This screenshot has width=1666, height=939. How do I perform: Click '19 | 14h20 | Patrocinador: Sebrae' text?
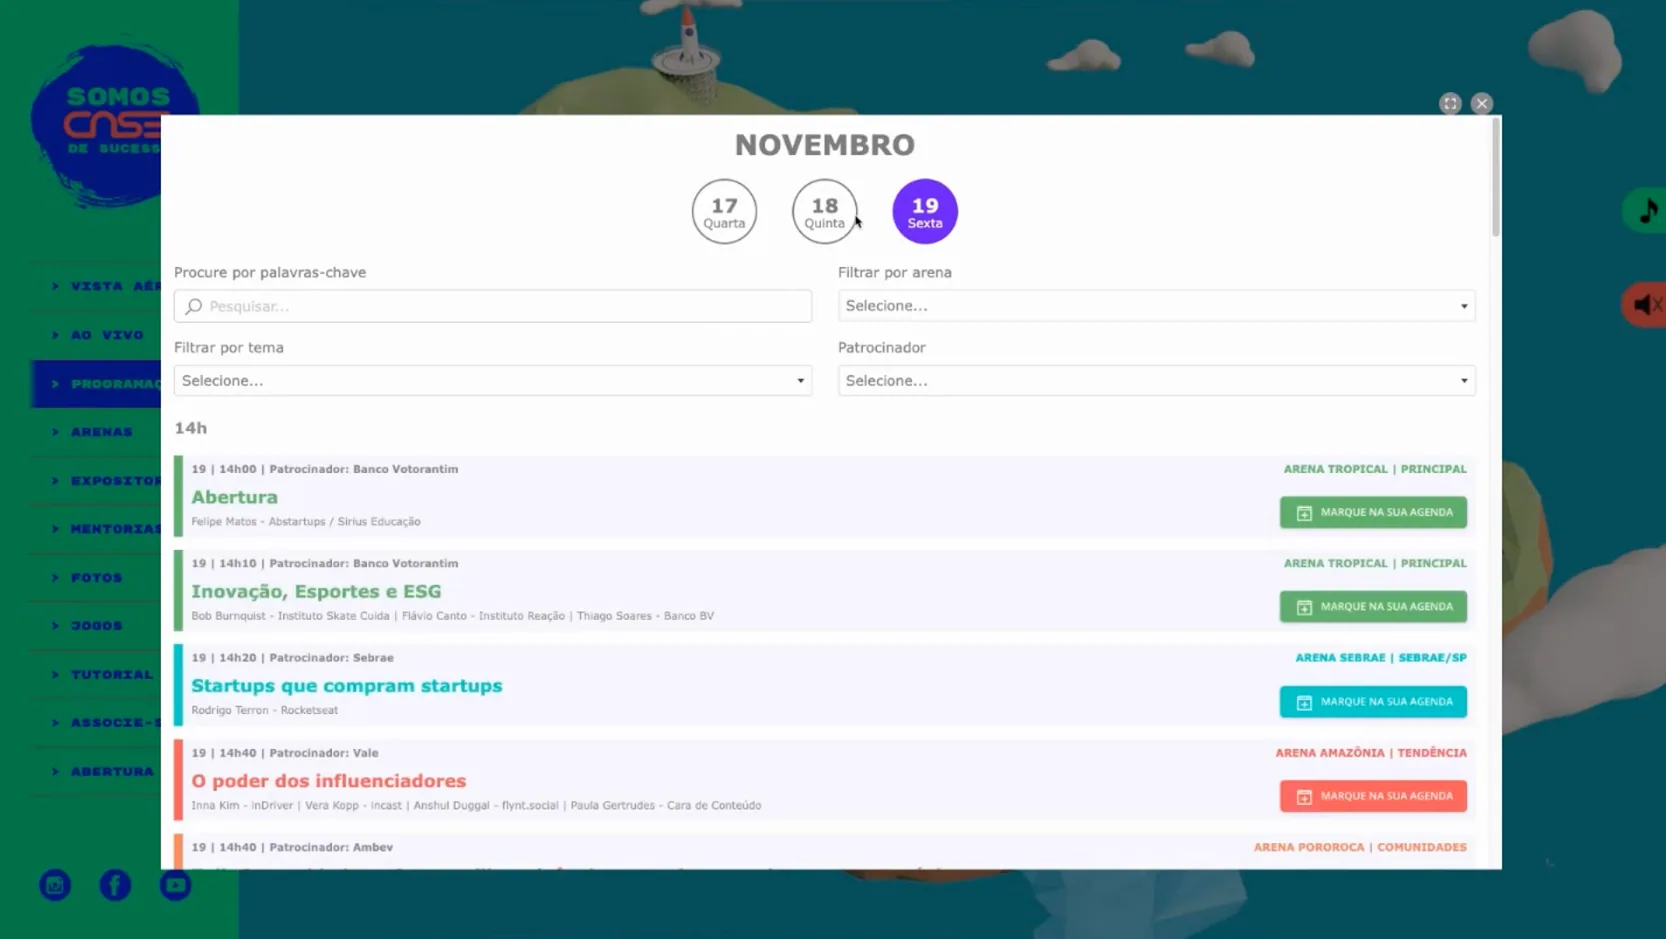[x=292, y=658]
